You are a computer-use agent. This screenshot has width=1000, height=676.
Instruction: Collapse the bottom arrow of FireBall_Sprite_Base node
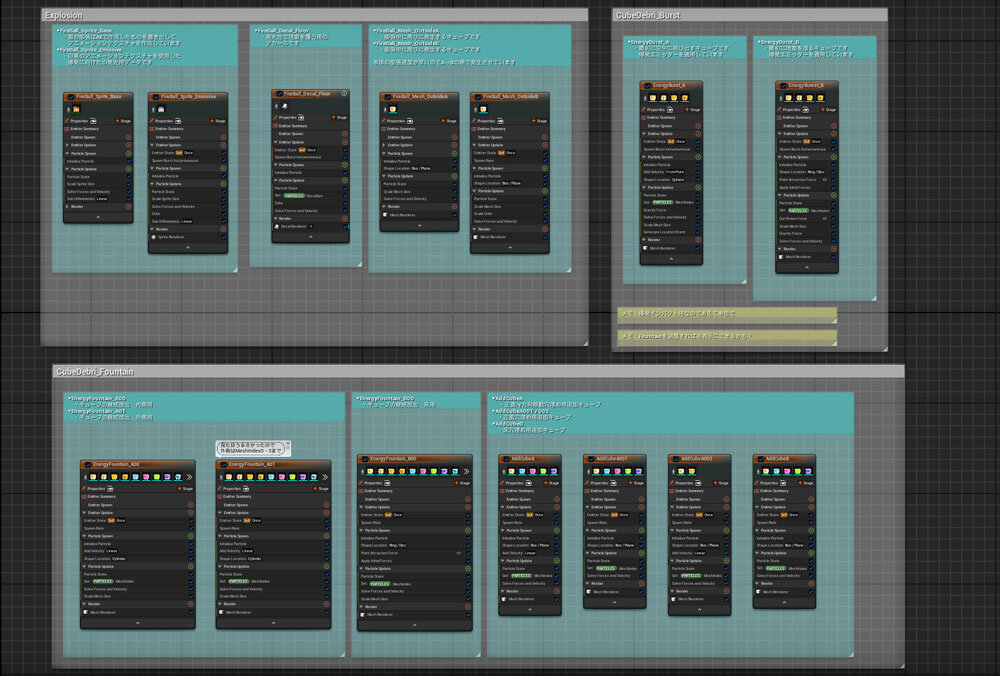[98, 216]
